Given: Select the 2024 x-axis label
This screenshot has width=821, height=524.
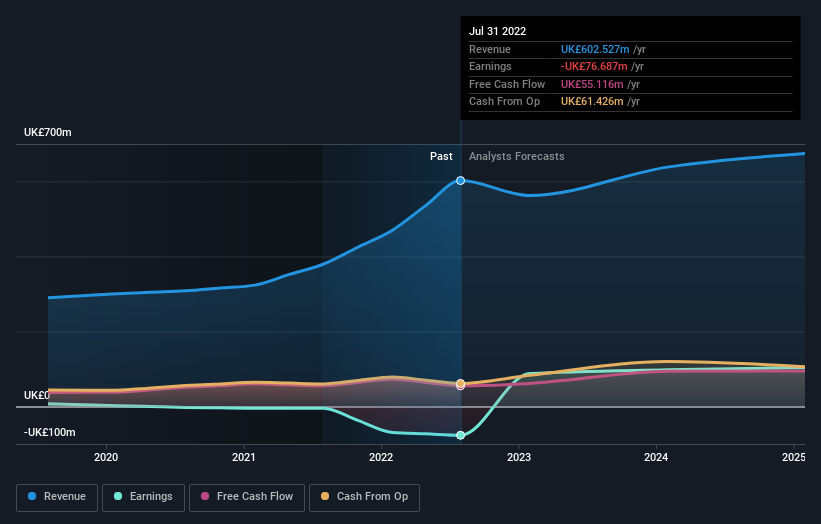Looking at the screenshot, I should click(x=656, y=457).
